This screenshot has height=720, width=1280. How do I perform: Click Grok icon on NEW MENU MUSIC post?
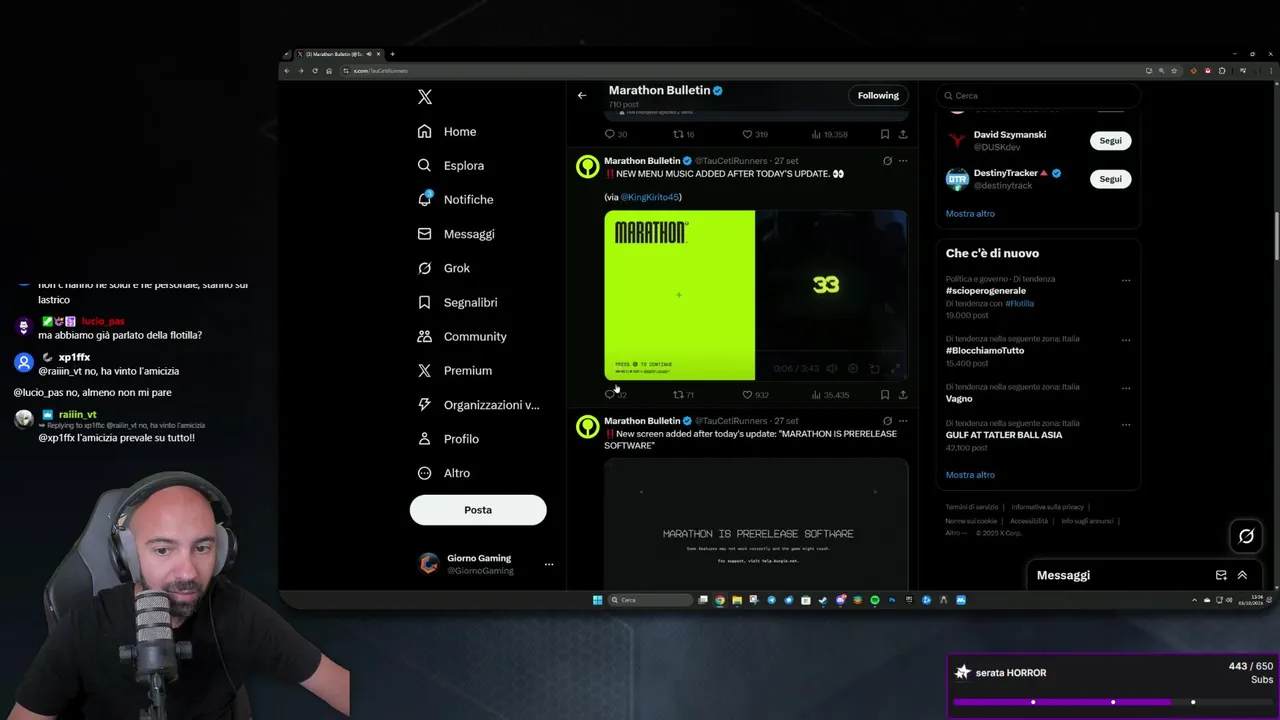(x=887, y=161)
